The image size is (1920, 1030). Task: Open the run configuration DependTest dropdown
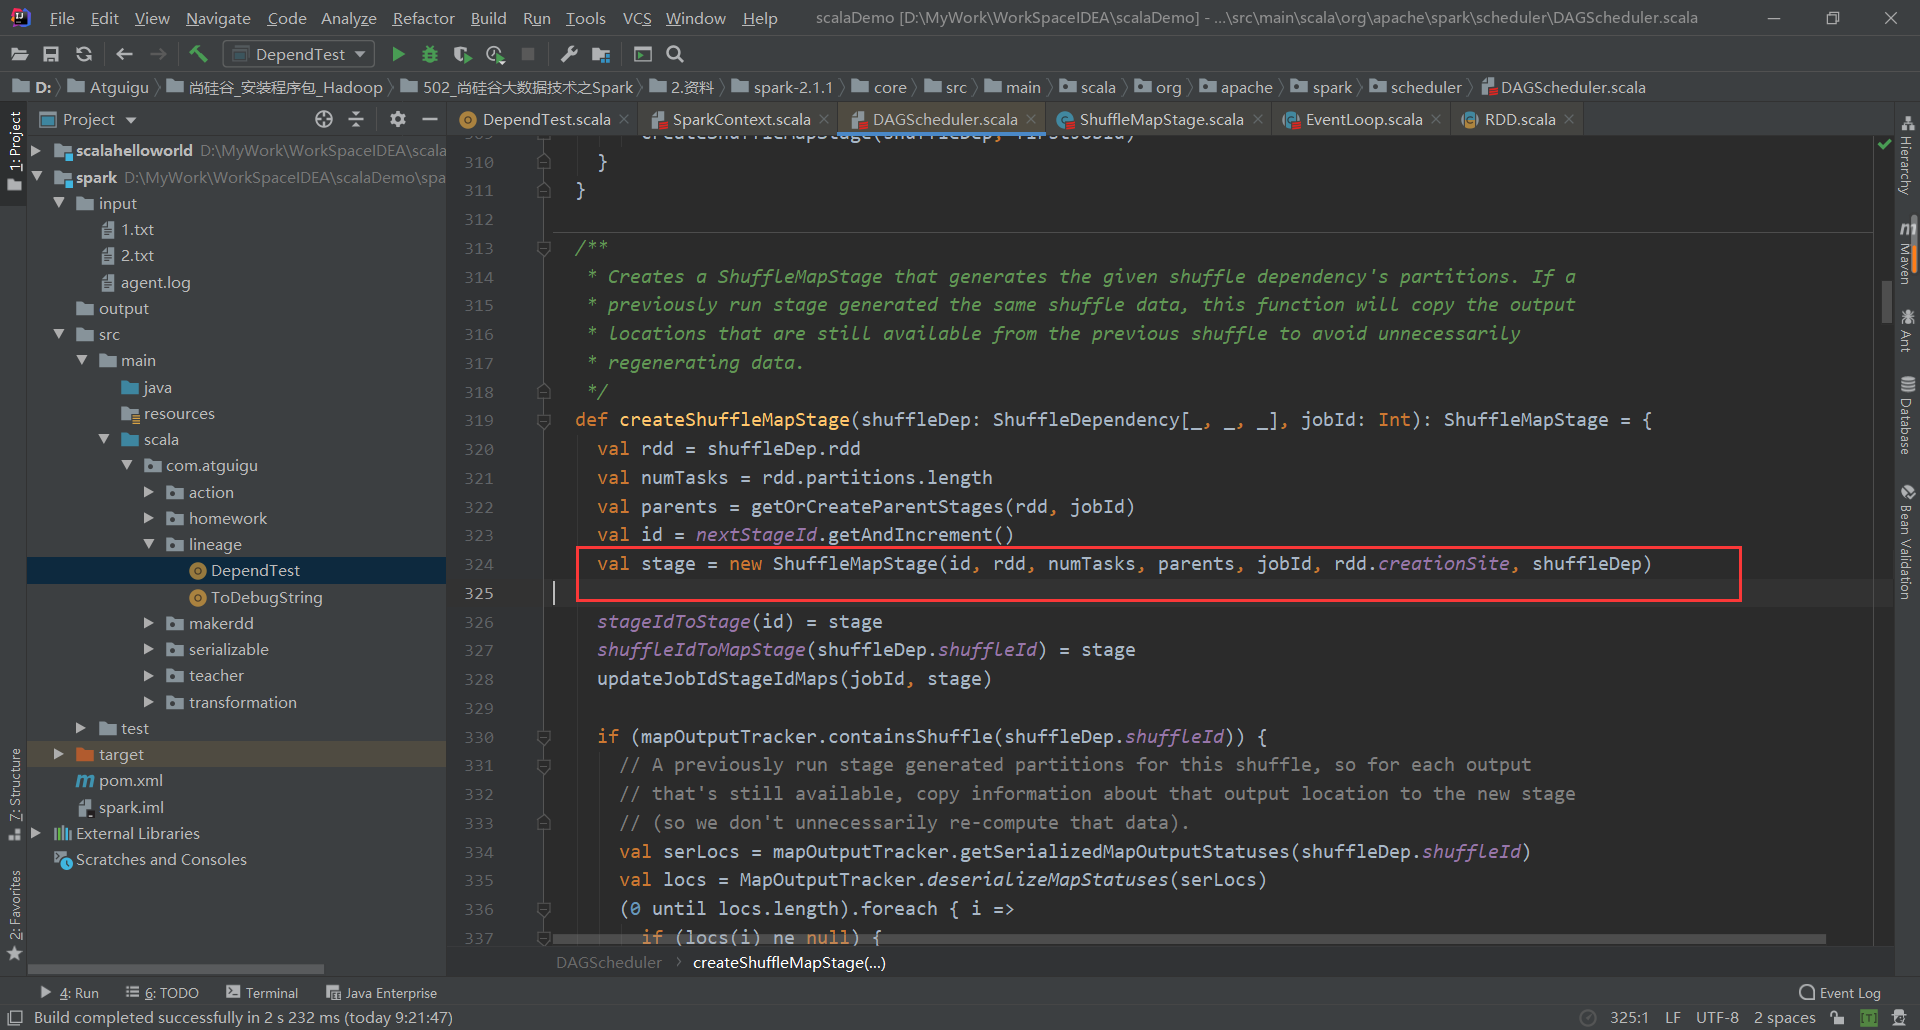[299, 54]
